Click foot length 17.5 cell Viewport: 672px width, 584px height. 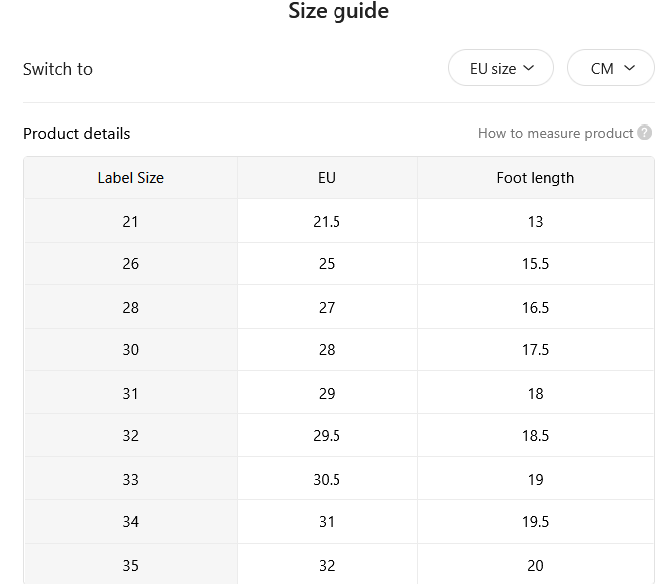pyautogui.click(x=535, y=350)
